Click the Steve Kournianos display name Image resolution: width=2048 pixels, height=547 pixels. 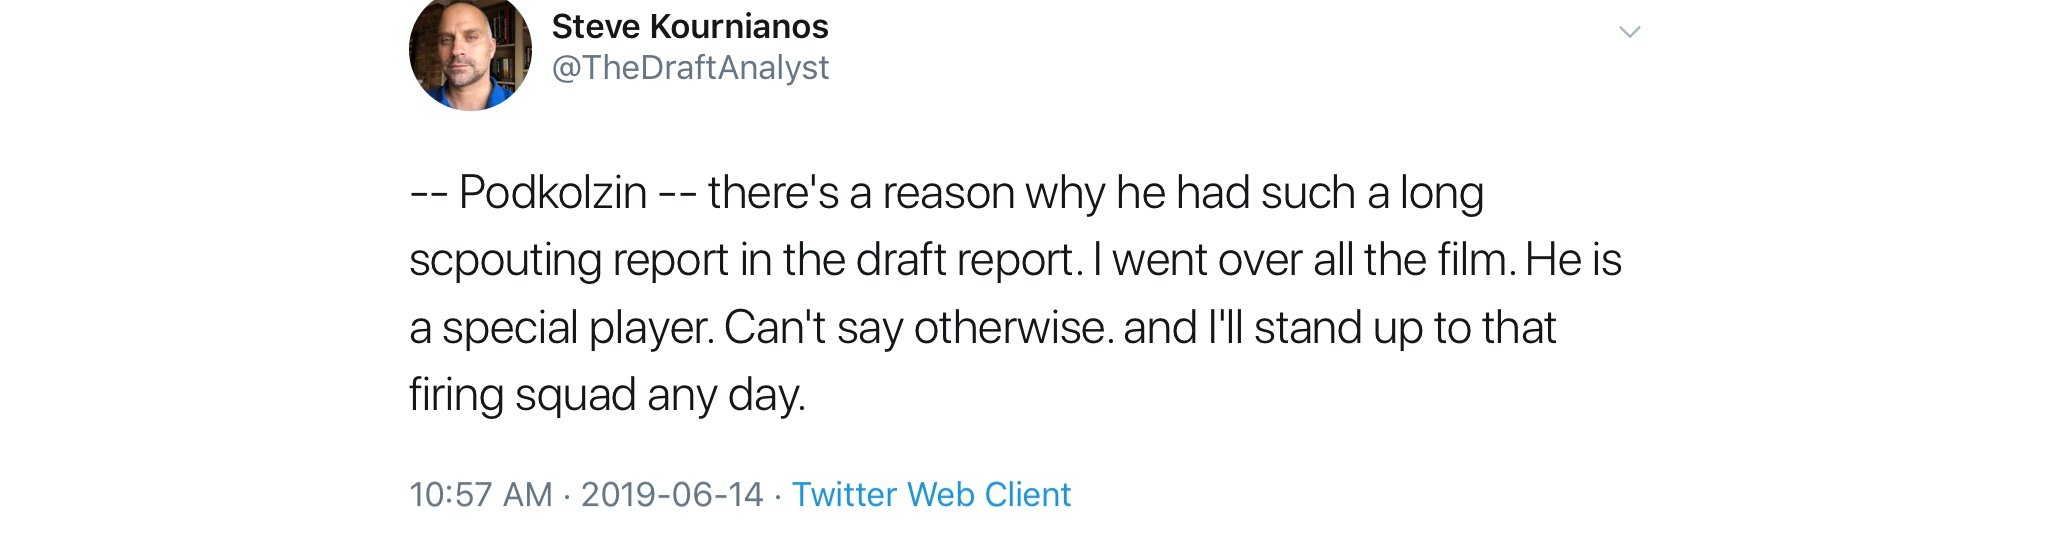pyautogui.click(x=689, y=26)
